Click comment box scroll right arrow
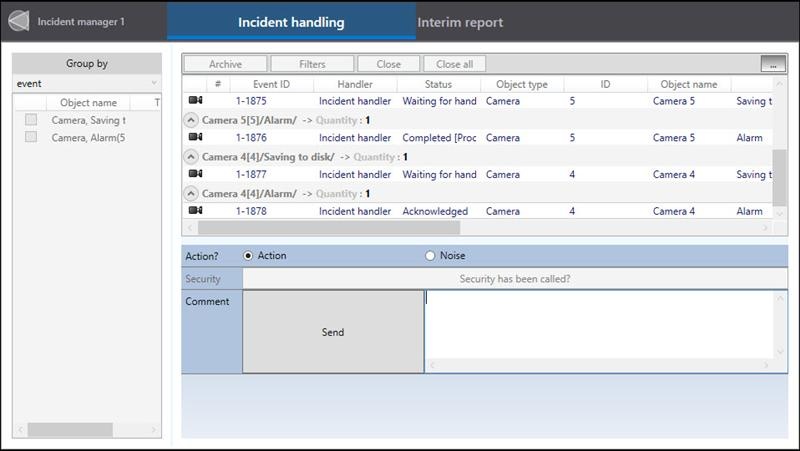The width and height of the screenshot is (800, 451). pos(766,365)
